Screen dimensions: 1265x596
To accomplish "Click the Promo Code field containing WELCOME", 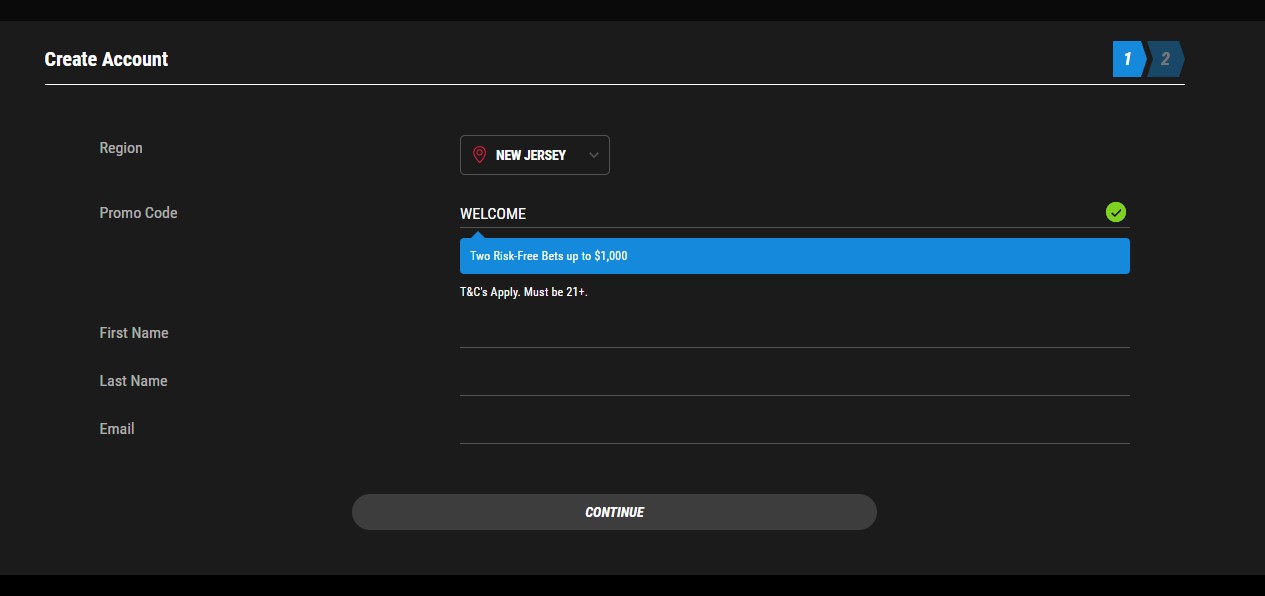I will (795, 213).
